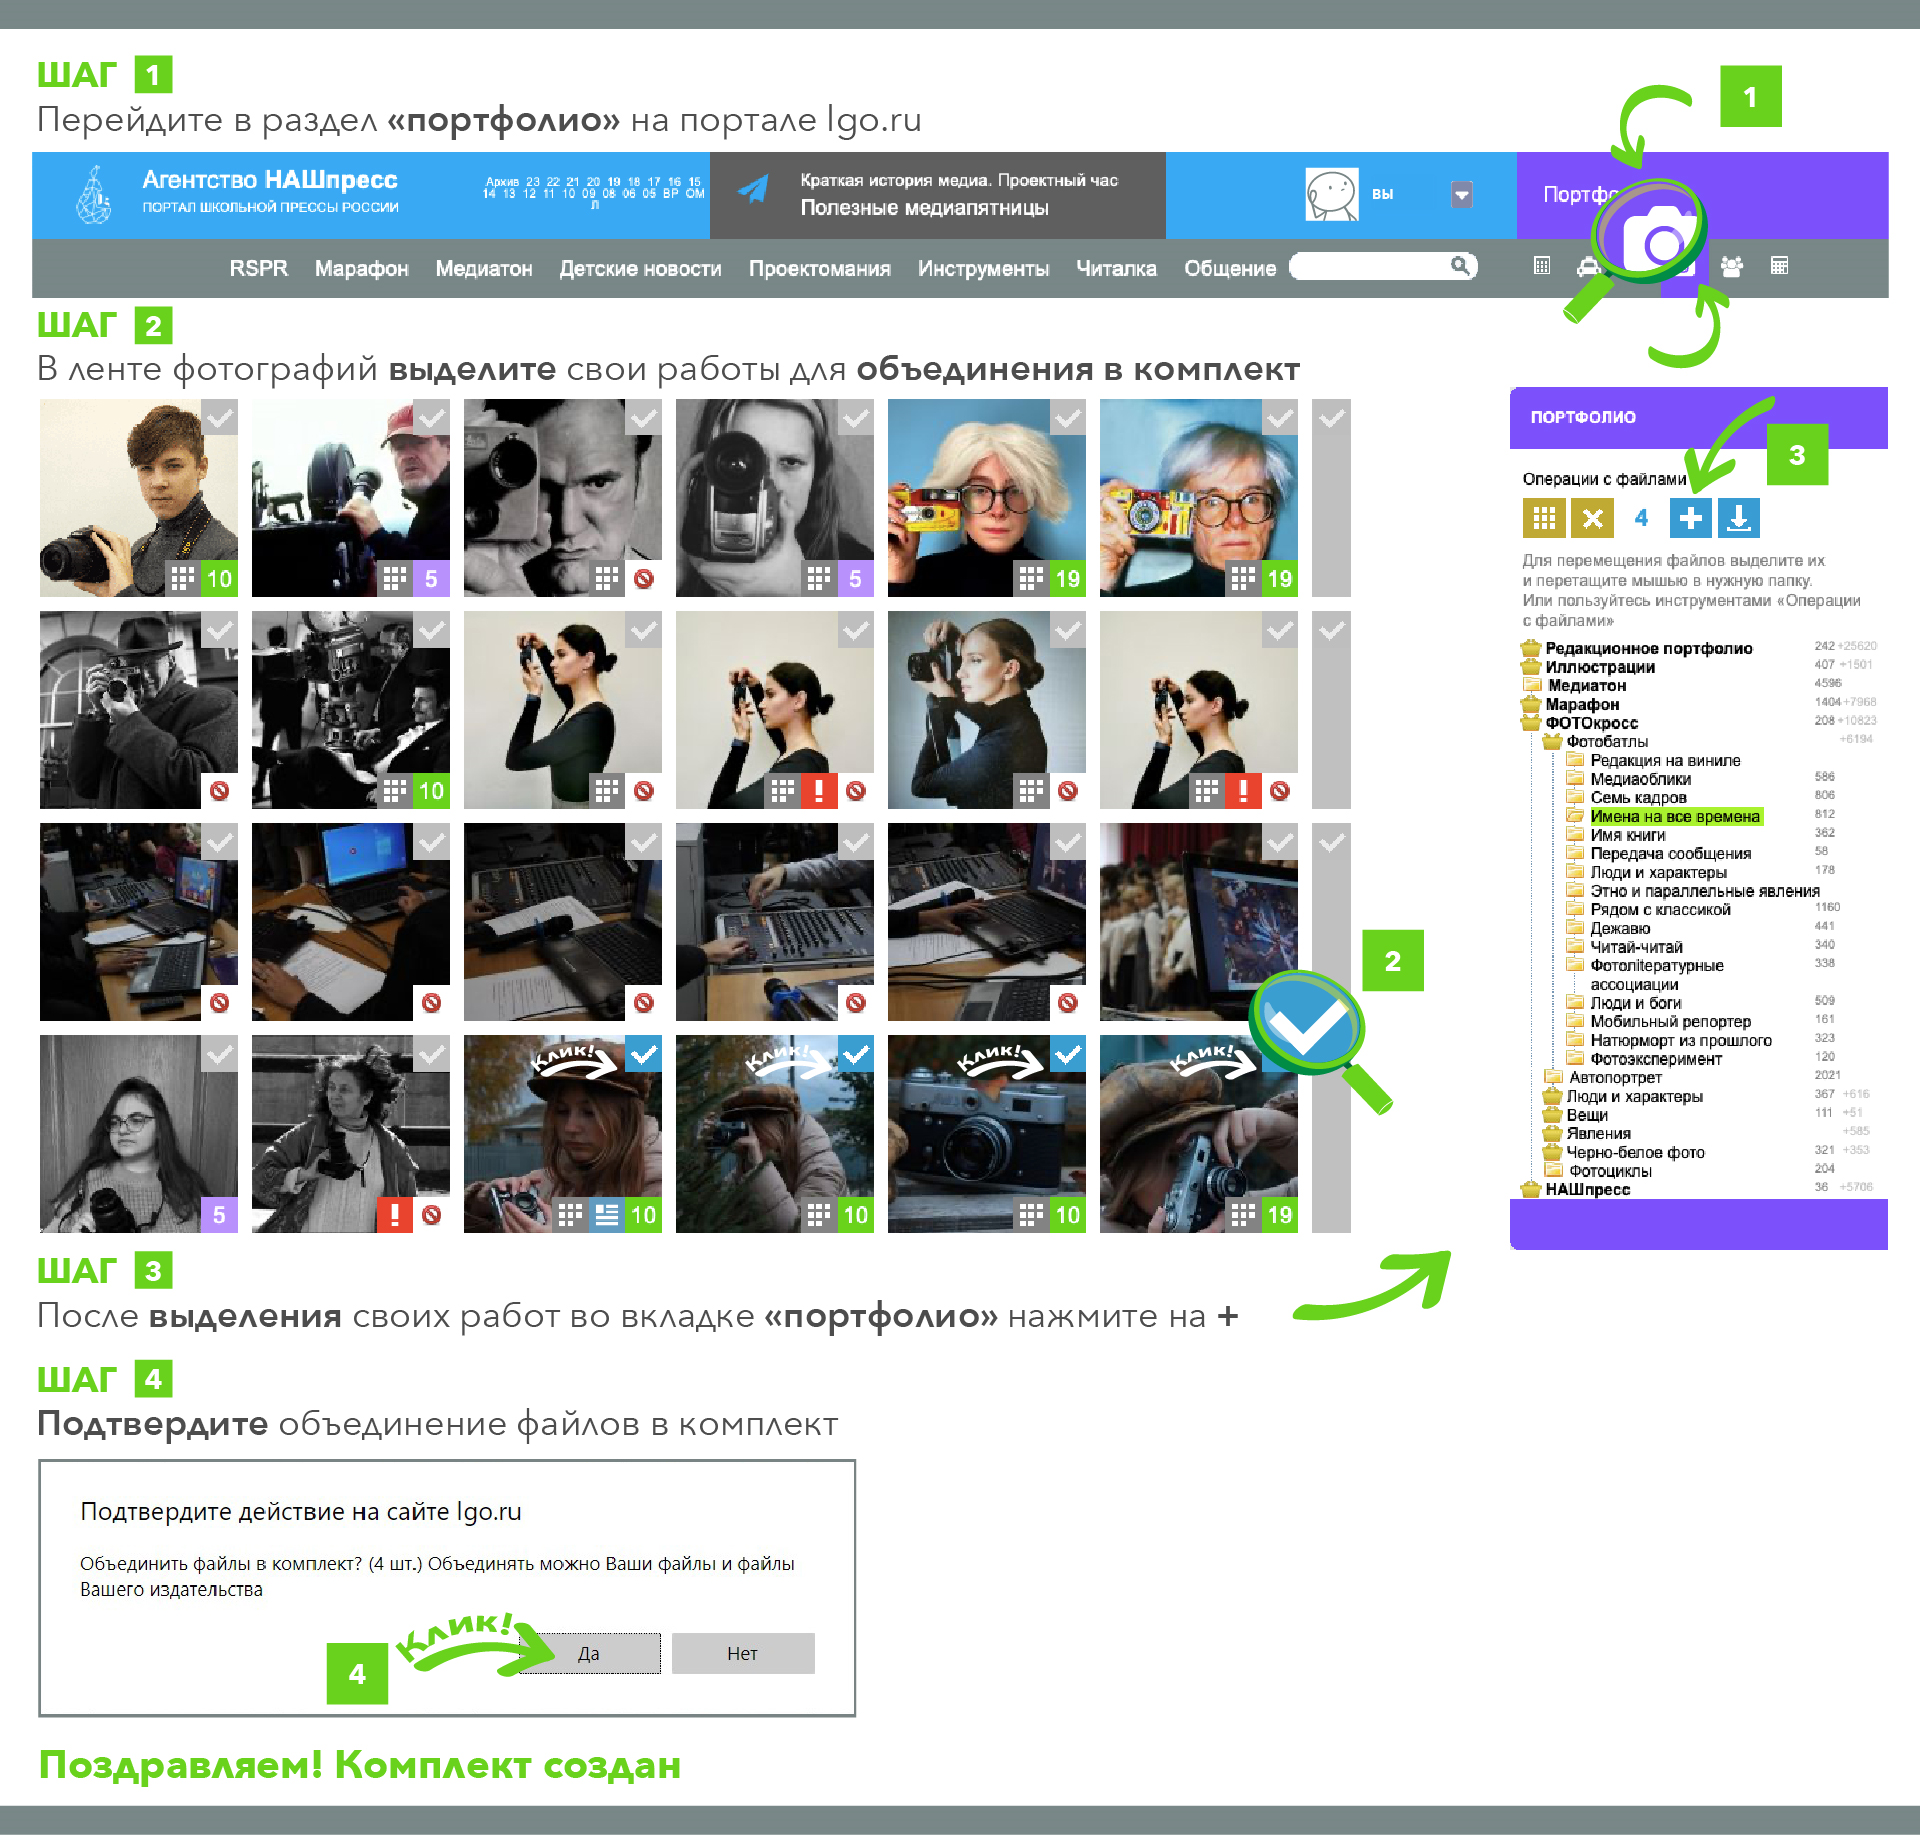Toggle the row checkmark at the end of the first row

click(1331, 418)
